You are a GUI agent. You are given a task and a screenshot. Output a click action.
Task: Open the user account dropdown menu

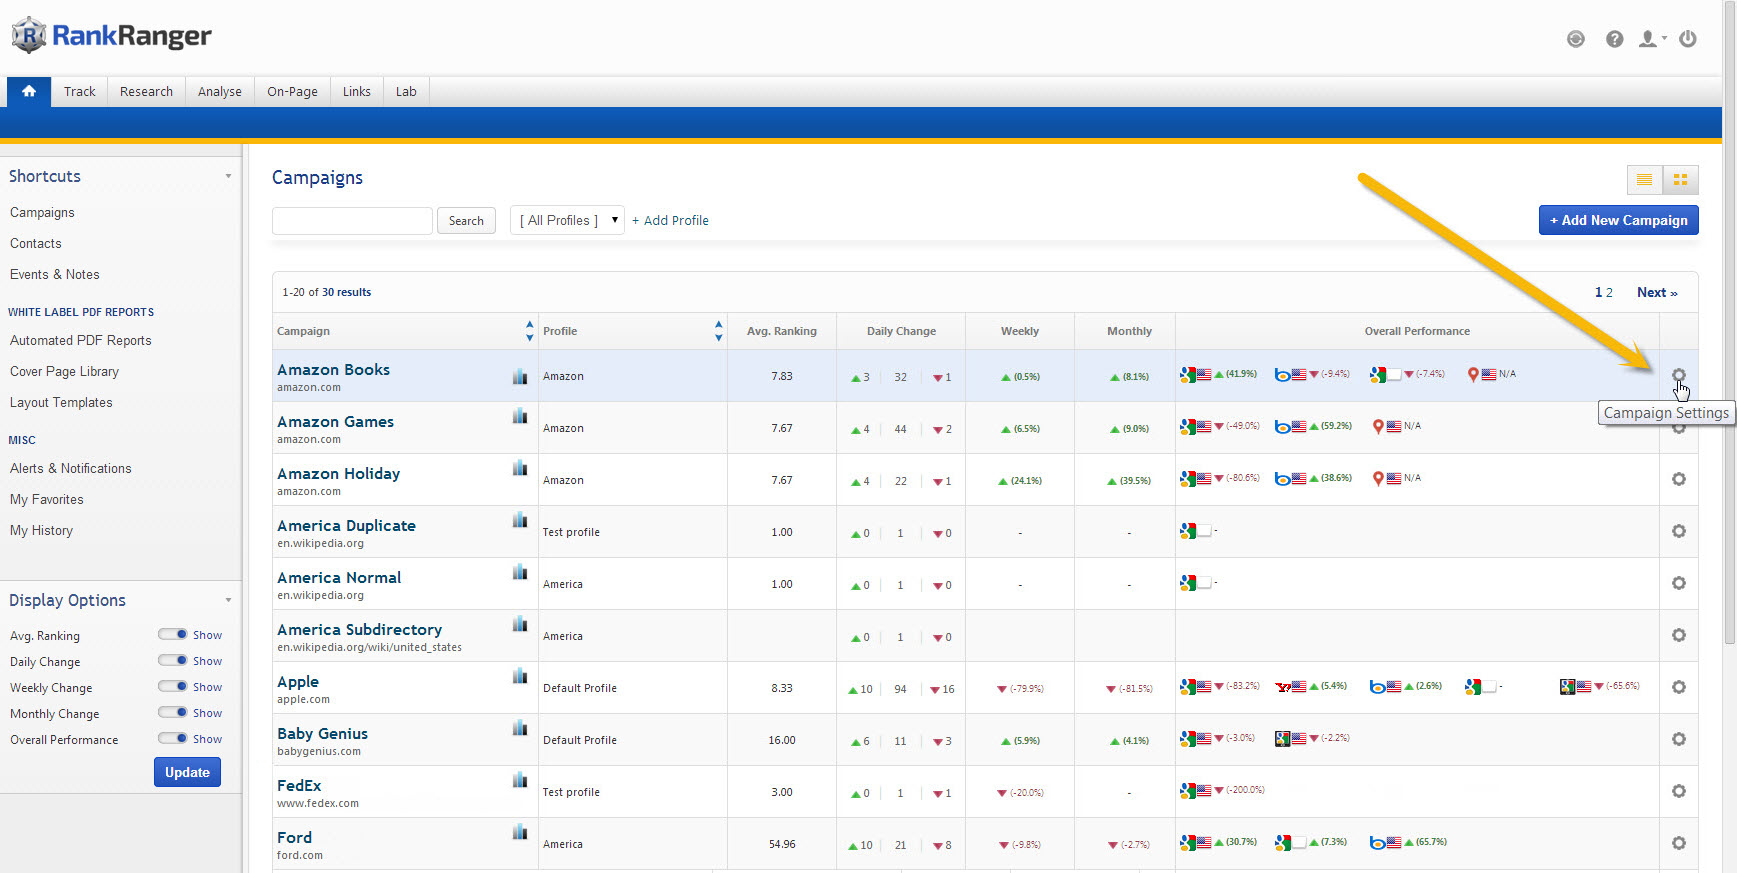pyautogui.click(x=1651, y=39)
